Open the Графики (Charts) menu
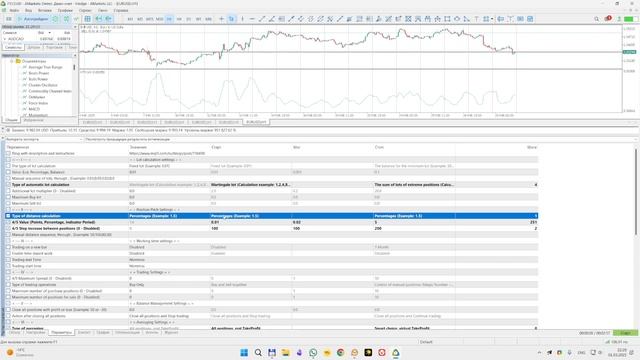The image size is (640, 360). (65, 10)
